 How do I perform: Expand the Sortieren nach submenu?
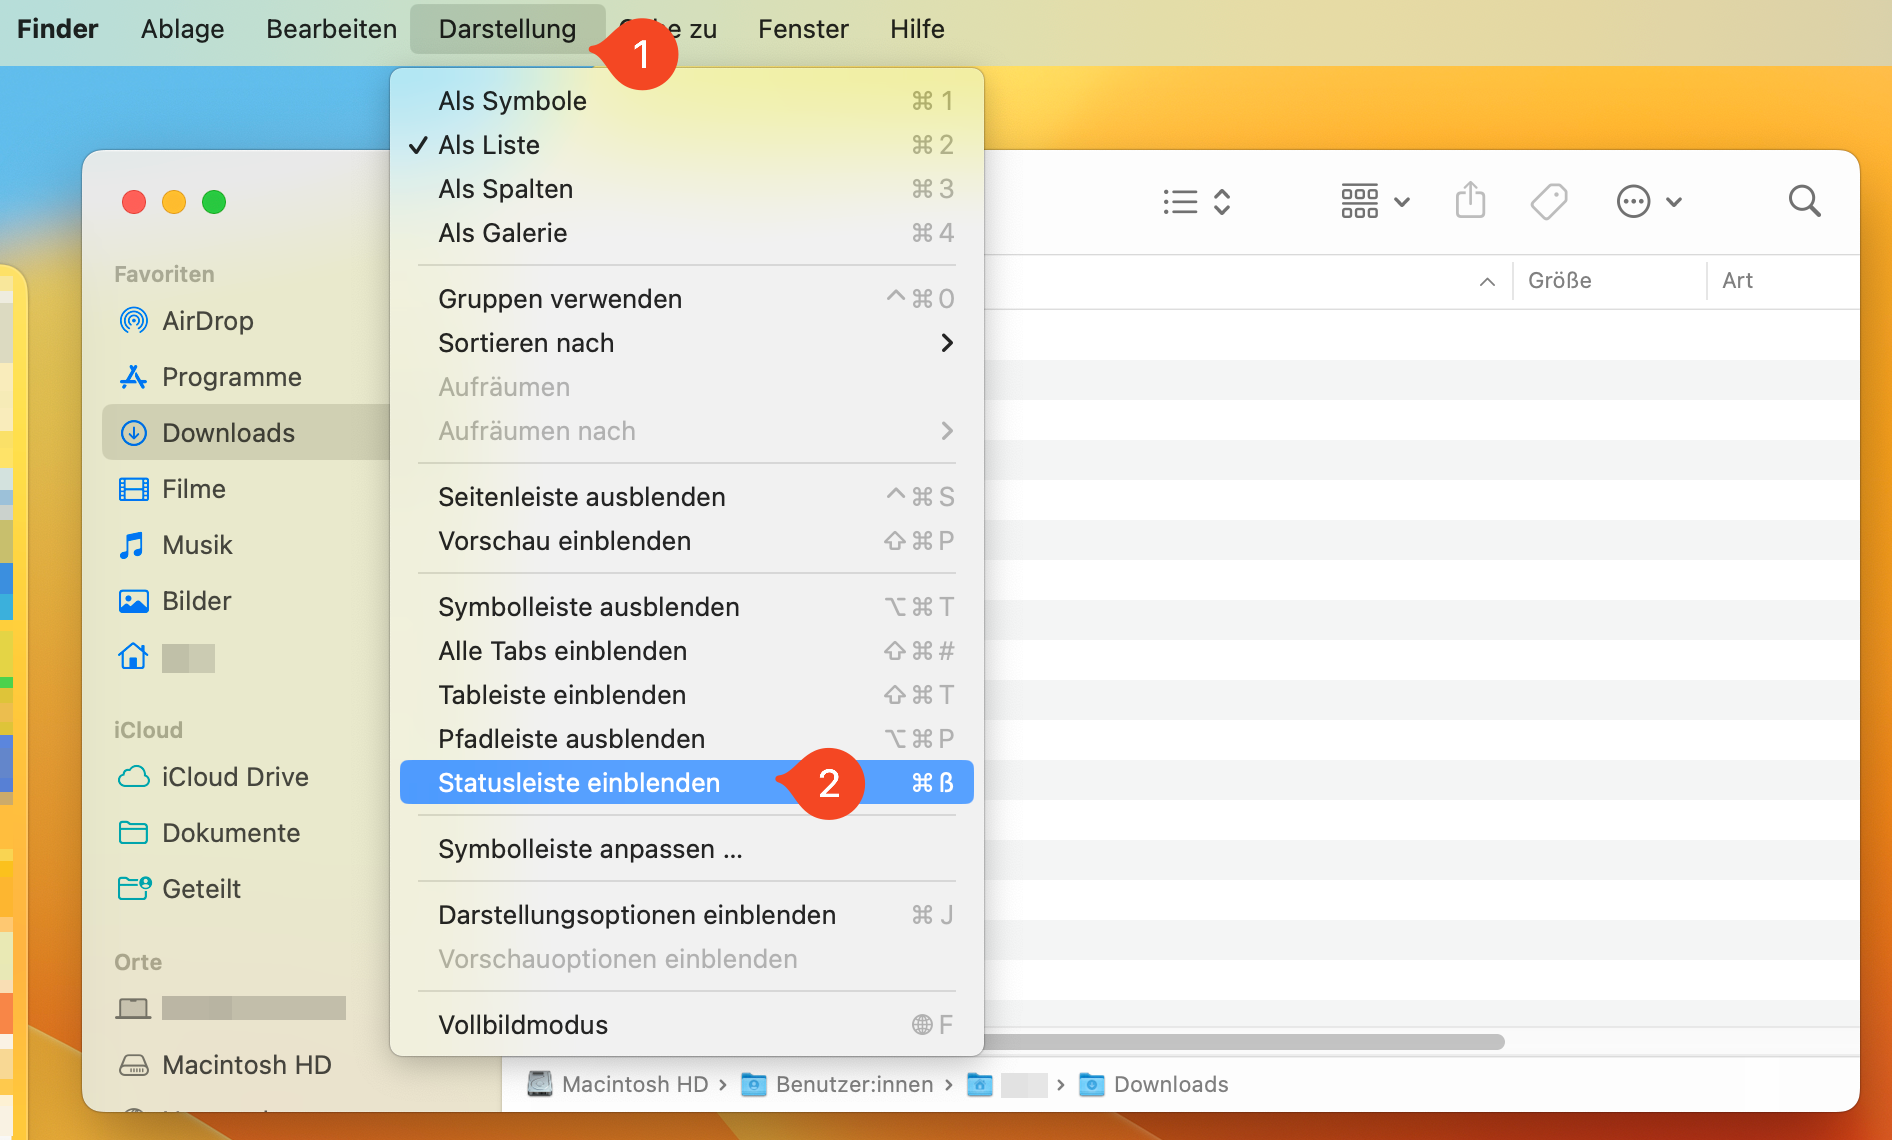coord(687,343)
